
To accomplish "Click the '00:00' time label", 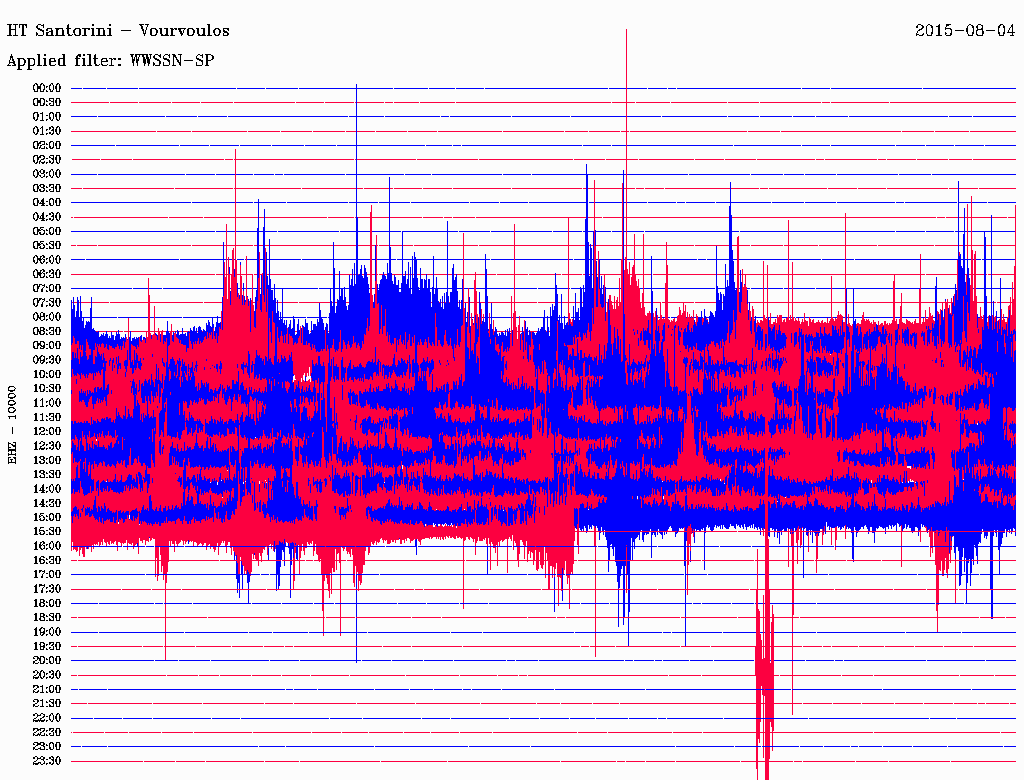I will coord(47,88).
